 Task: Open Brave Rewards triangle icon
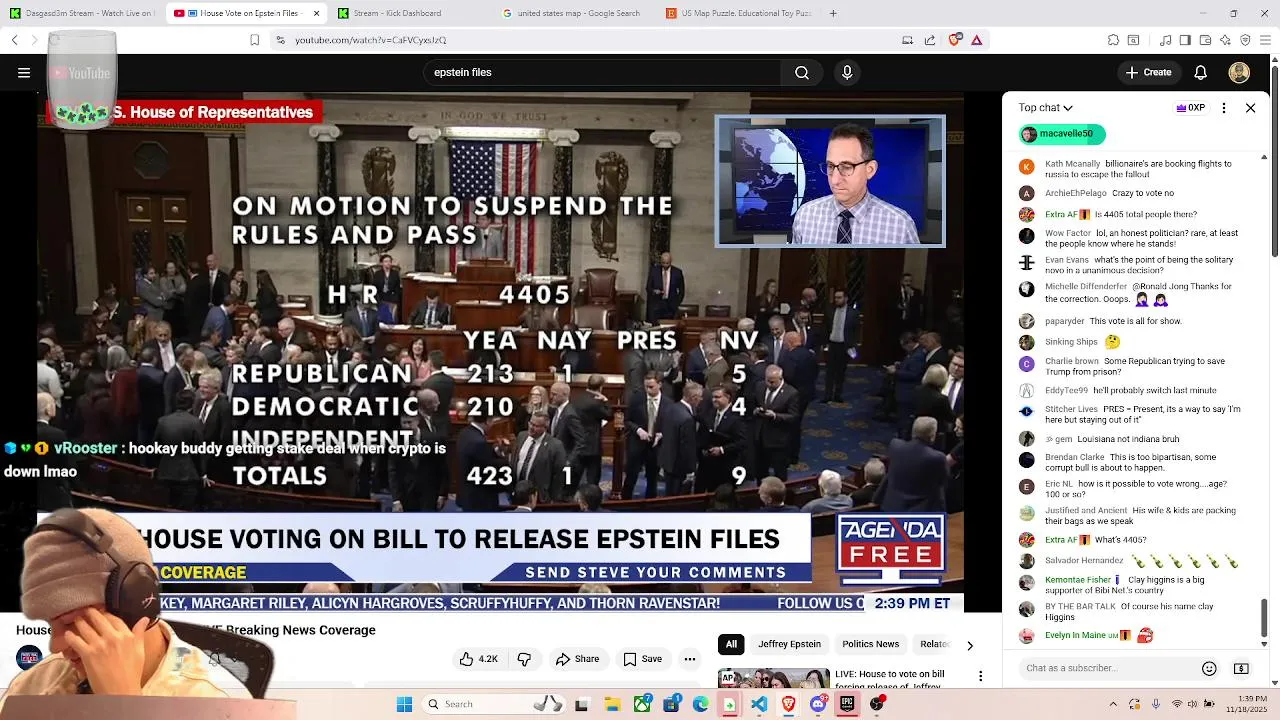click(x=977, y=40)
